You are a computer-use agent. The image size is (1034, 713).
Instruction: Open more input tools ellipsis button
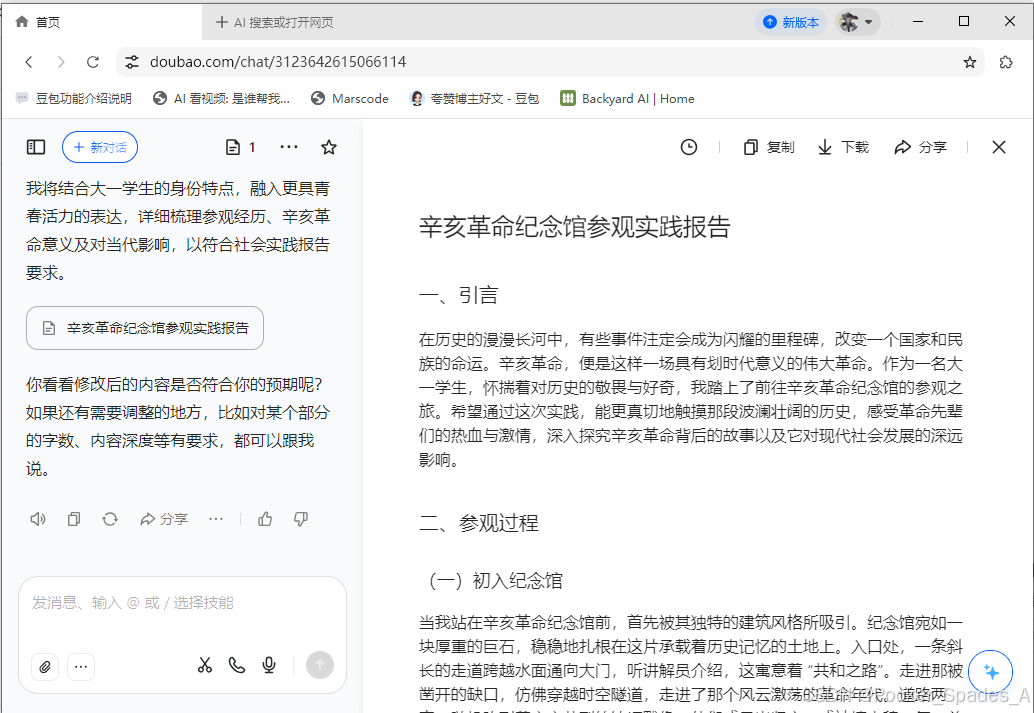coord(81,667)
